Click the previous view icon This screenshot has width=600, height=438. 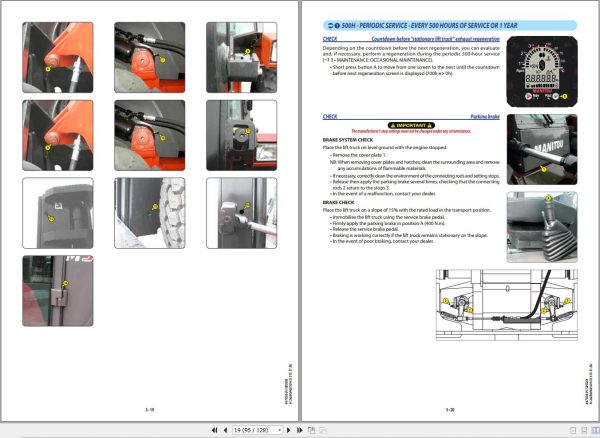(311, 430)
